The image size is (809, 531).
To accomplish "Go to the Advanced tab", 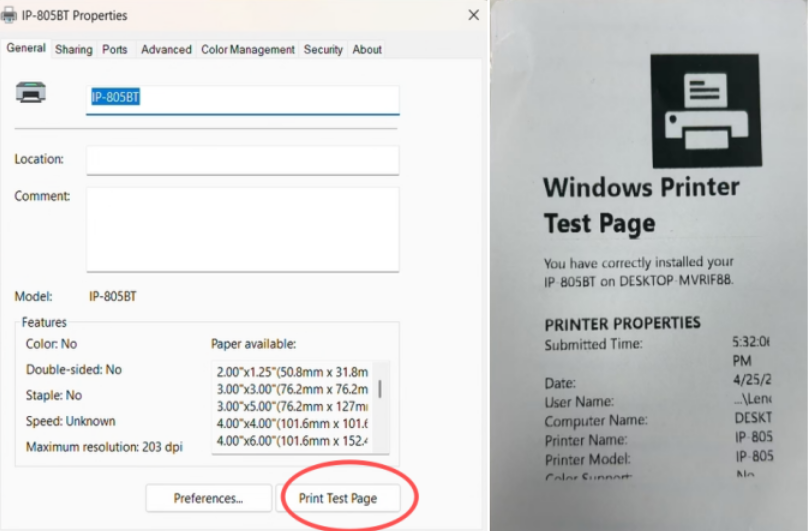I will tap(166, 50).
